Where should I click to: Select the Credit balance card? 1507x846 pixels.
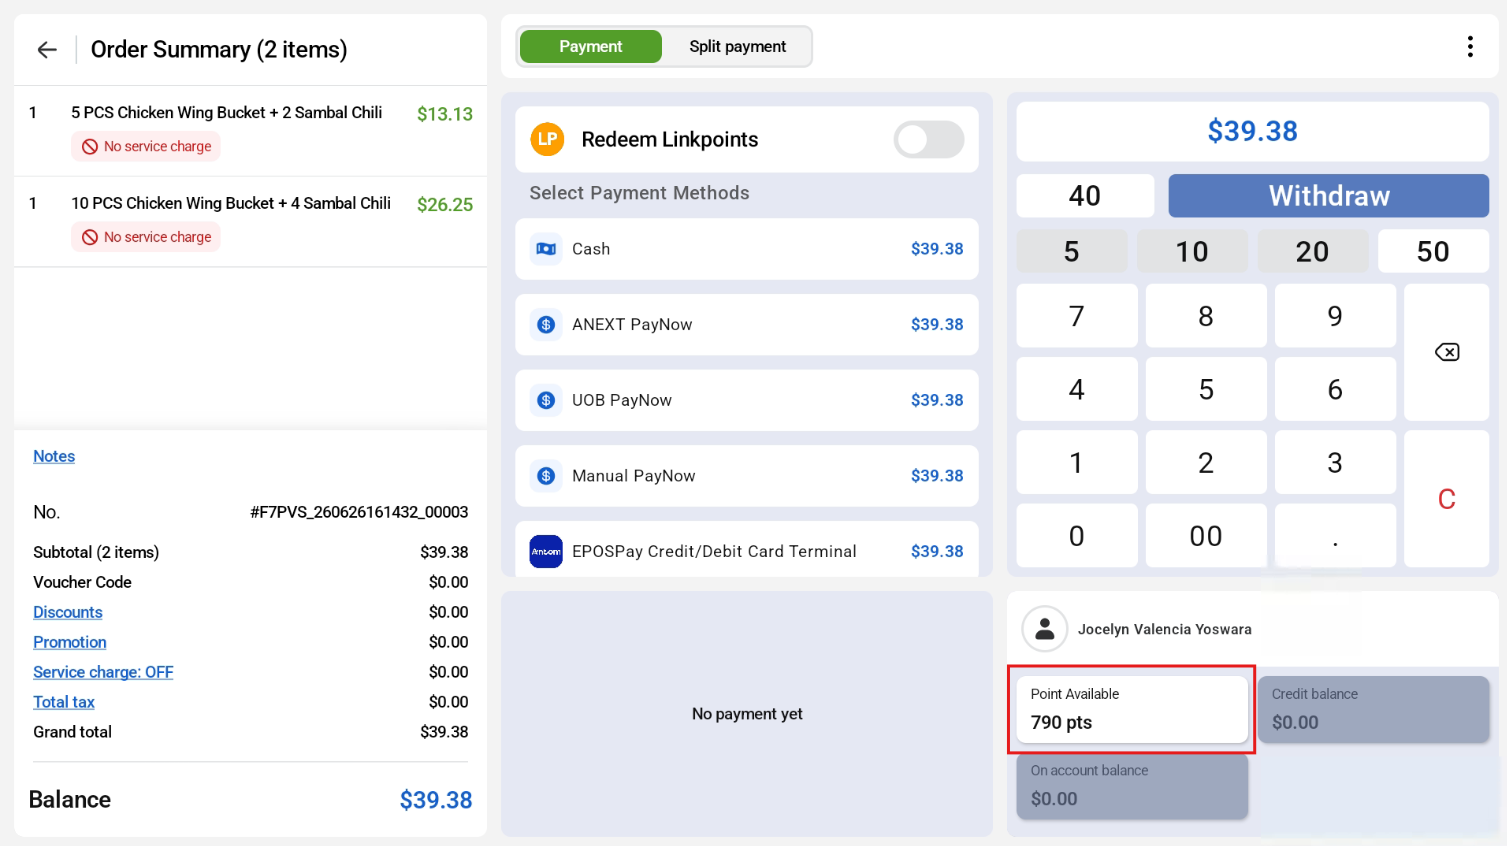click(1373, 709)
